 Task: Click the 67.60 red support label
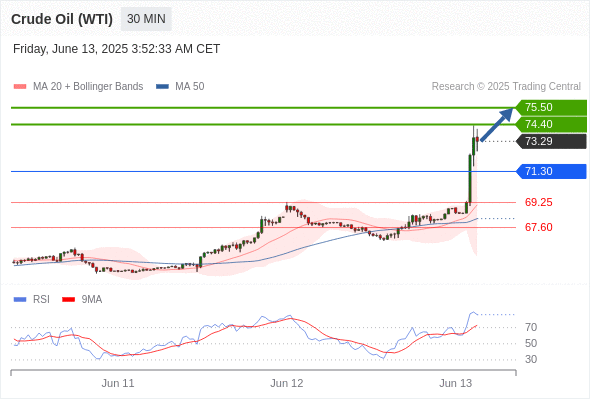pos(538,227)
